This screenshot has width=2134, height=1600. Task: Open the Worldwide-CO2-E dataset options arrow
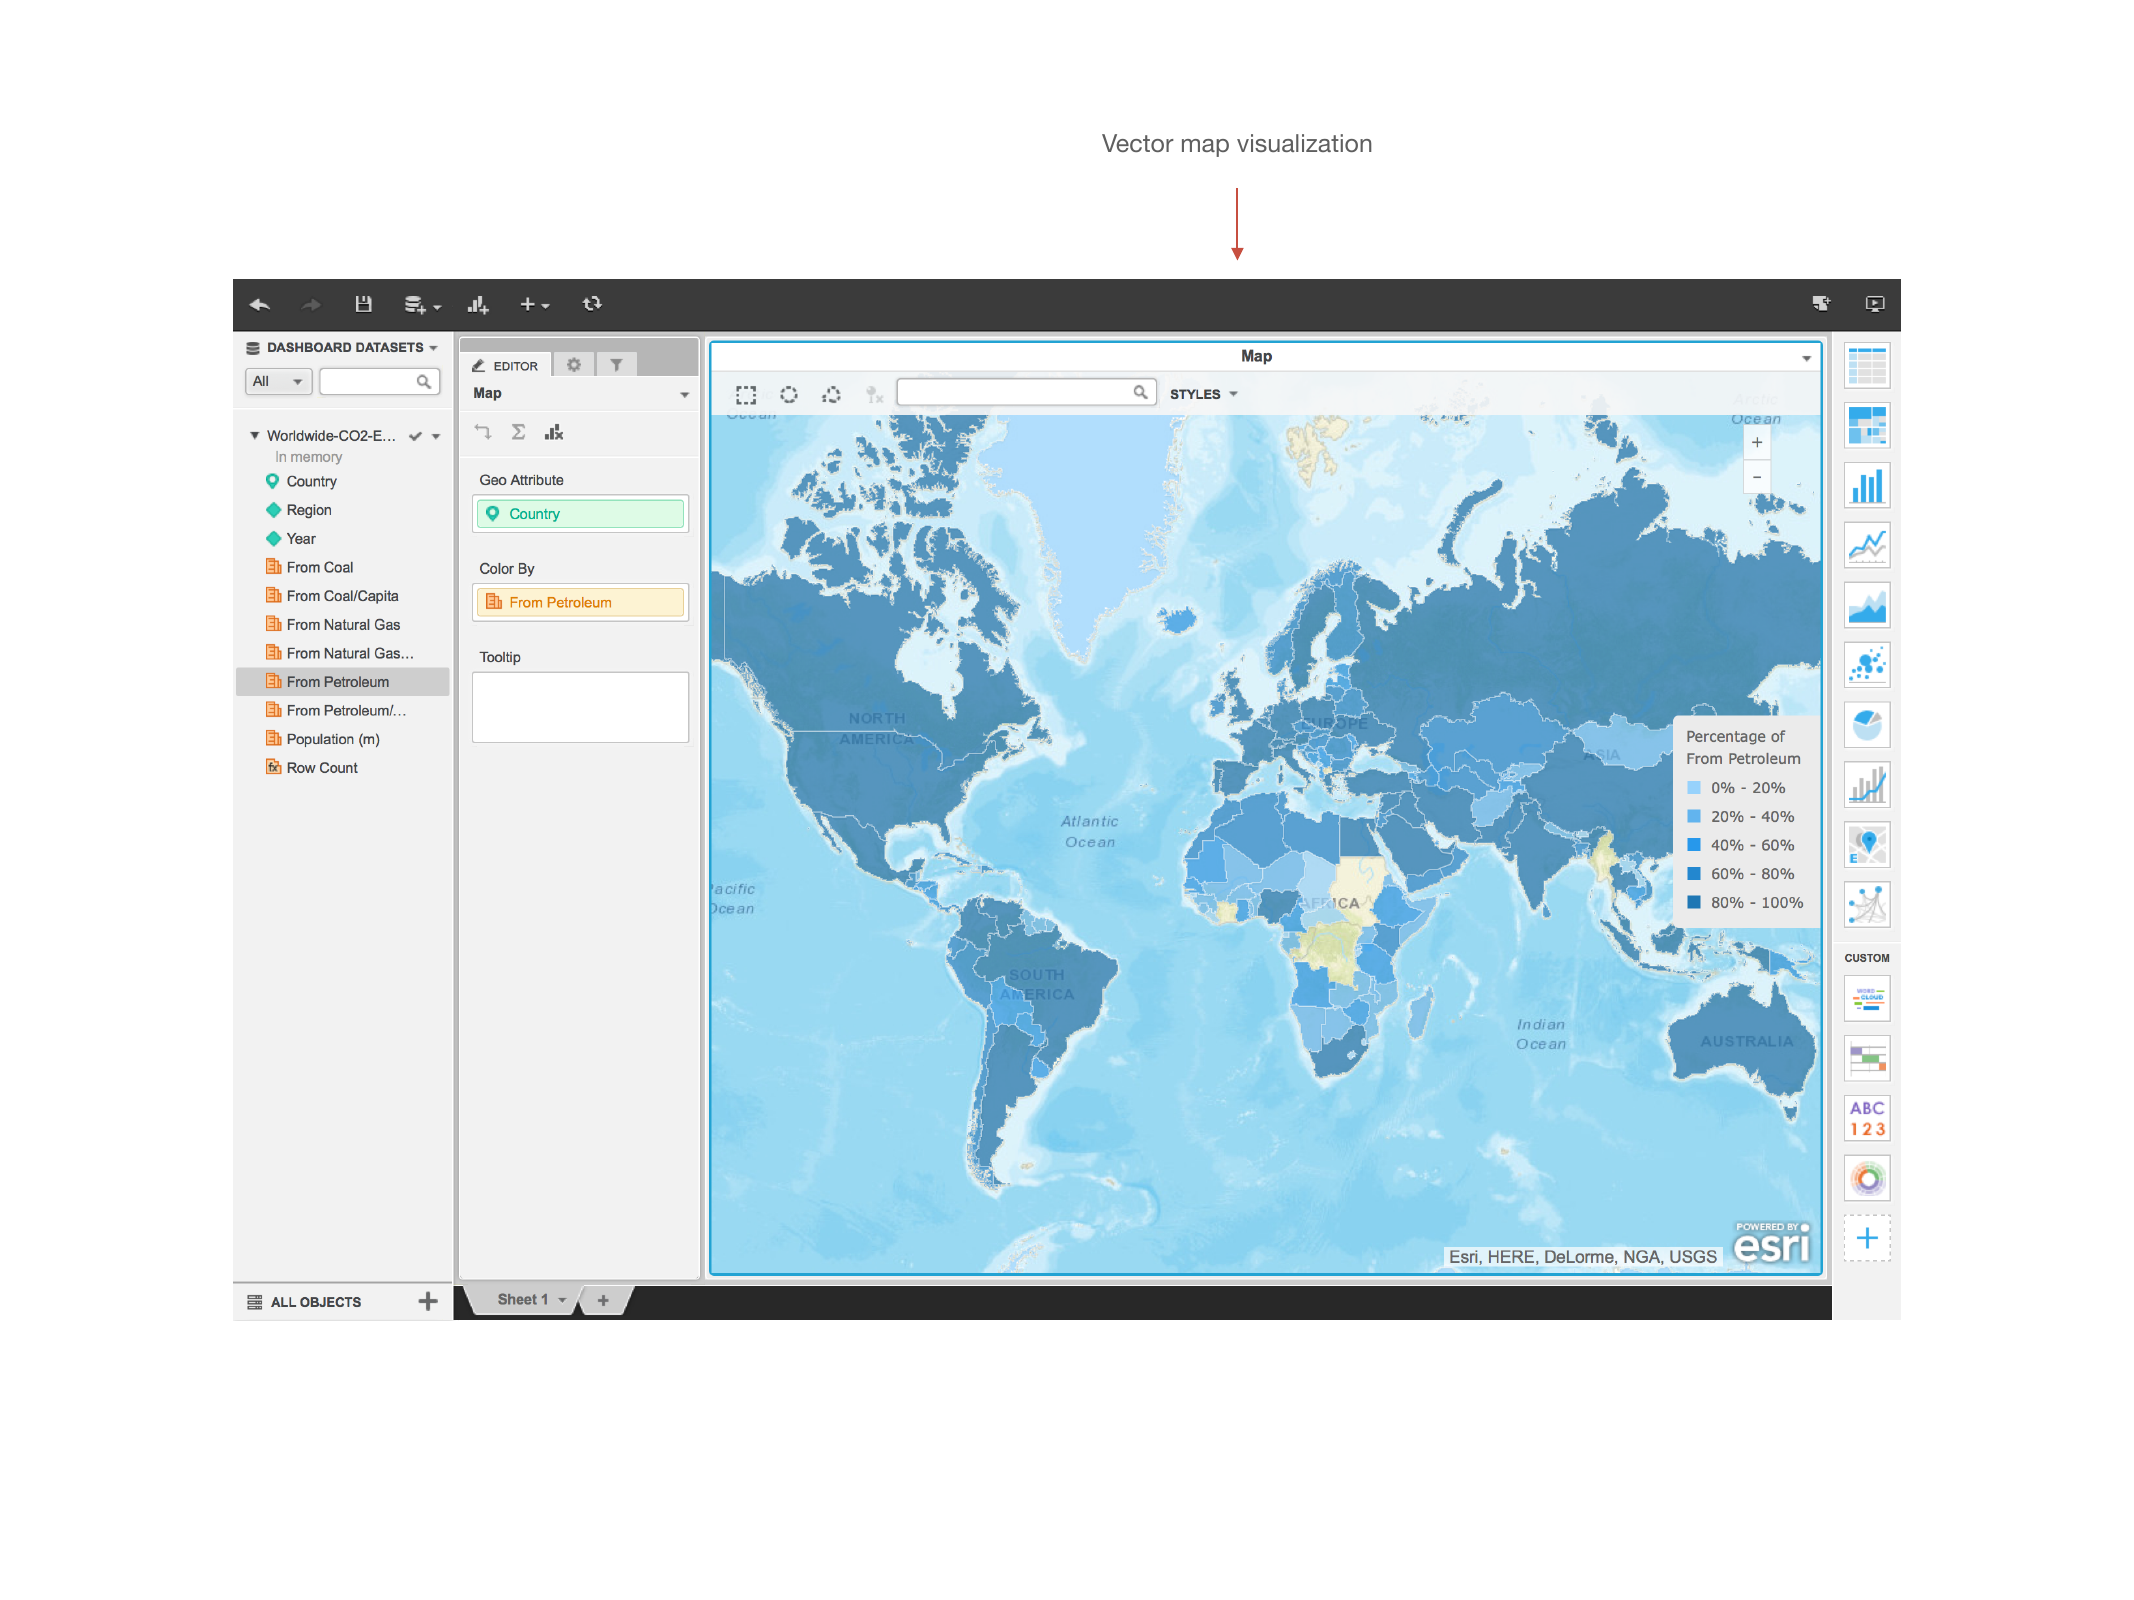pos(436,436)
